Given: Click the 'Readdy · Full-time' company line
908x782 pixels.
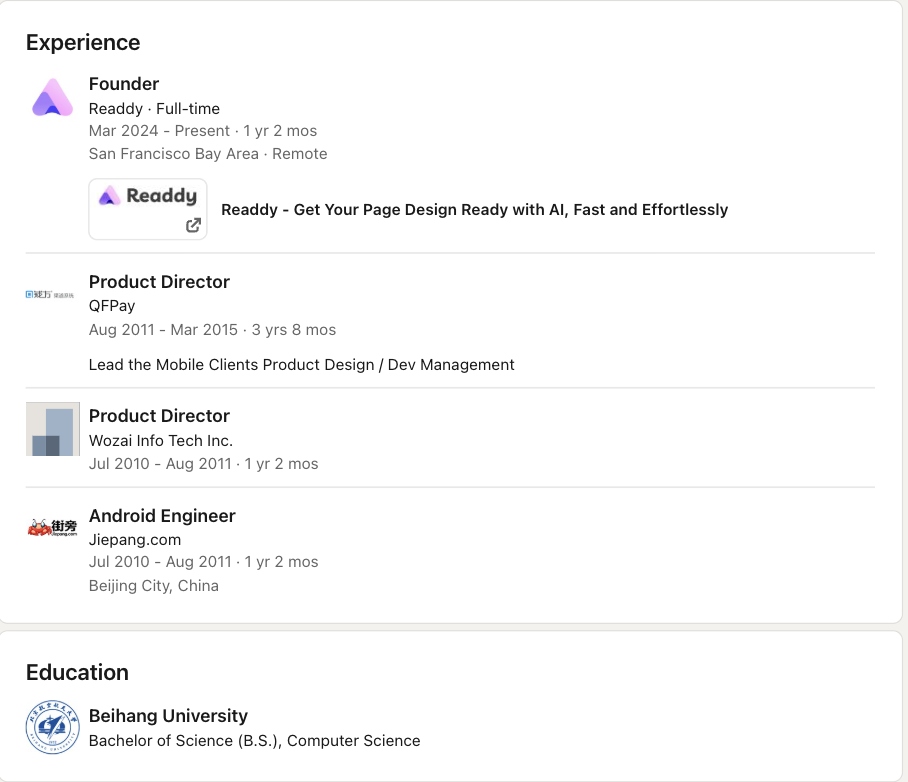Looking at the screenshot, I should tap(154, 109).
